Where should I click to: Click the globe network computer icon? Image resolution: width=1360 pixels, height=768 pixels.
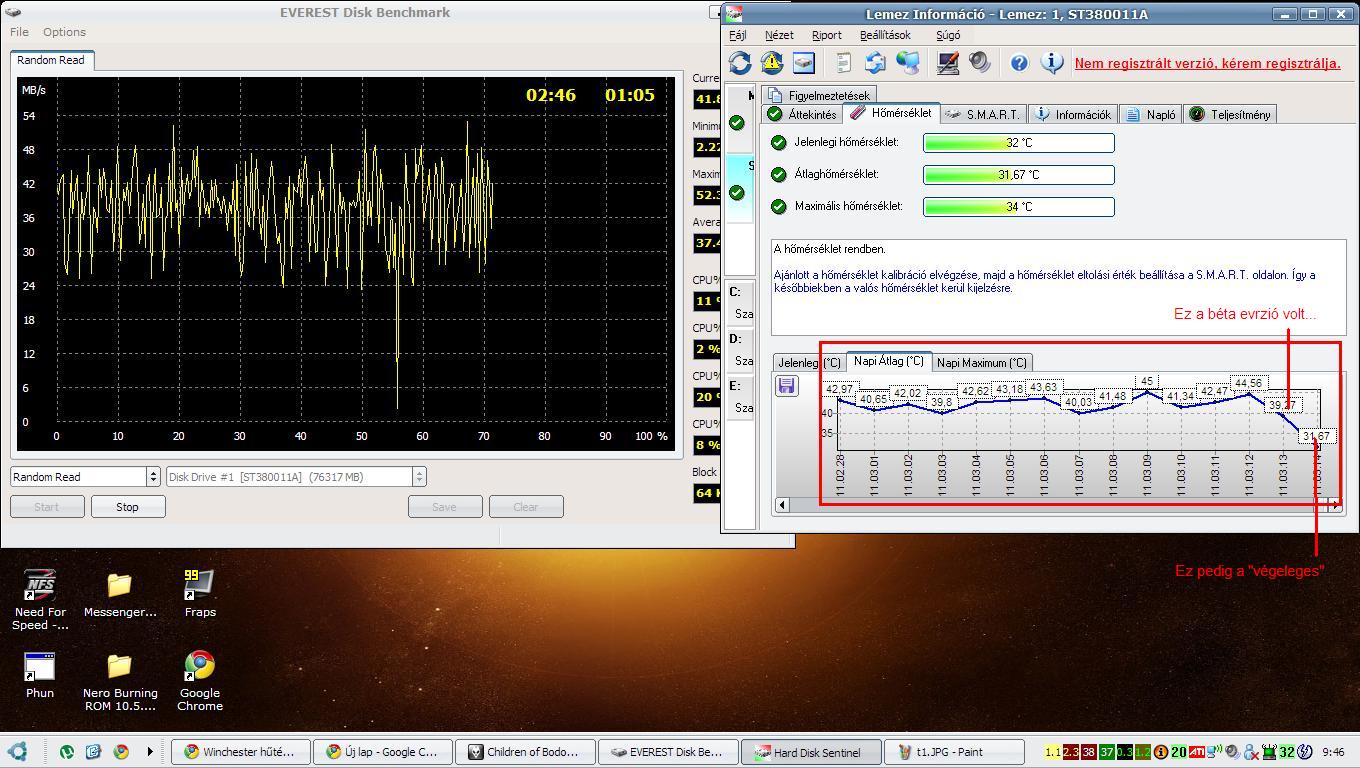(x=907, y=63)
